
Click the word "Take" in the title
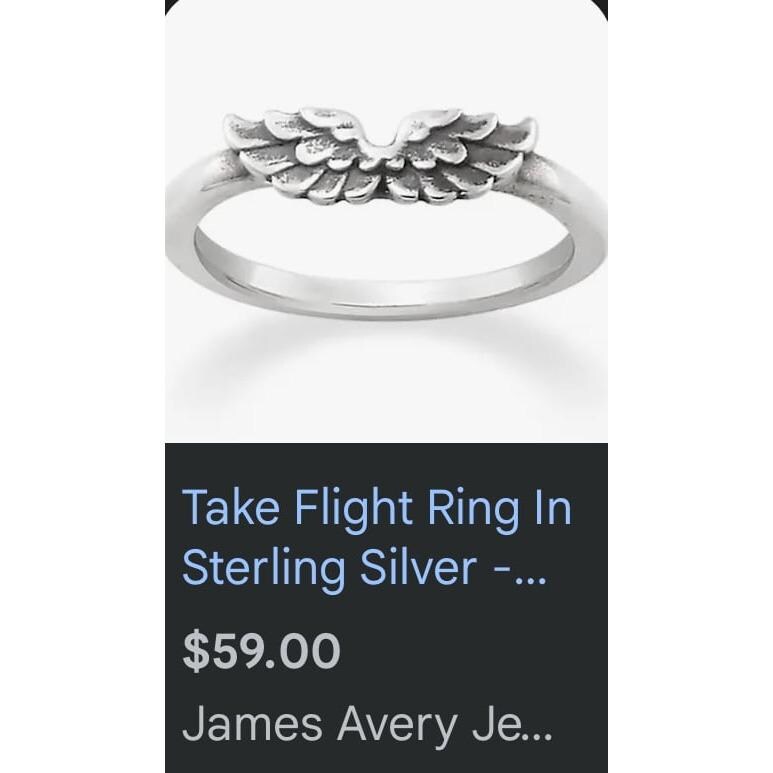pos(231,507)
